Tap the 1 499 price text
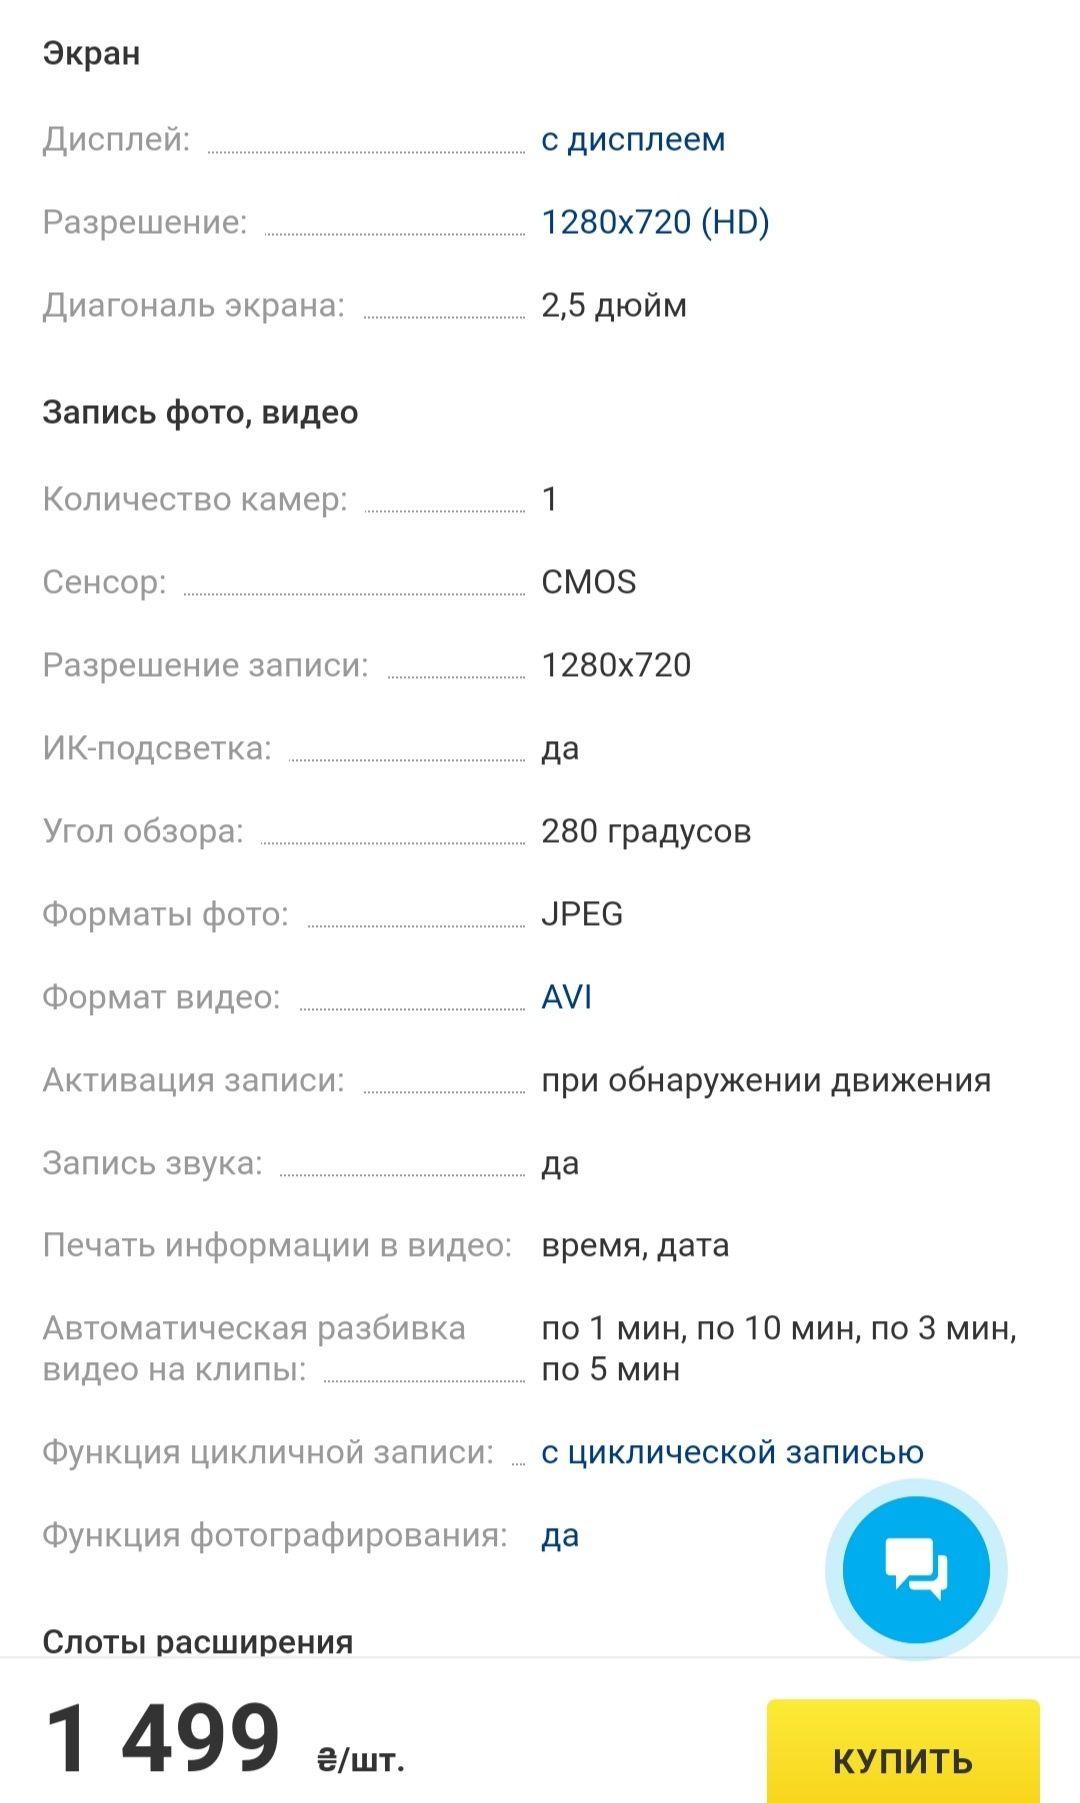This screenshot has height=1803, width=1080. [162, 1741]
